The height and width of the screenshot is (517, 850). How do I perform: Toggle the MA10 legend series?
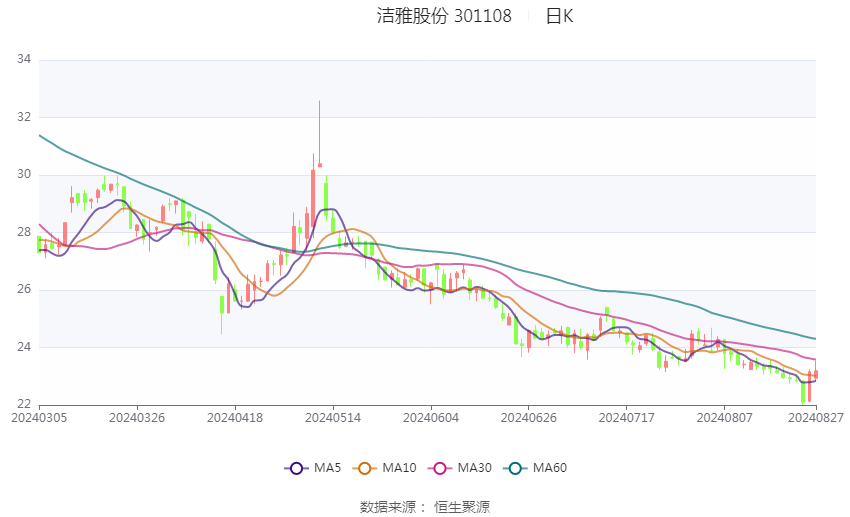(x=385, y=468)
